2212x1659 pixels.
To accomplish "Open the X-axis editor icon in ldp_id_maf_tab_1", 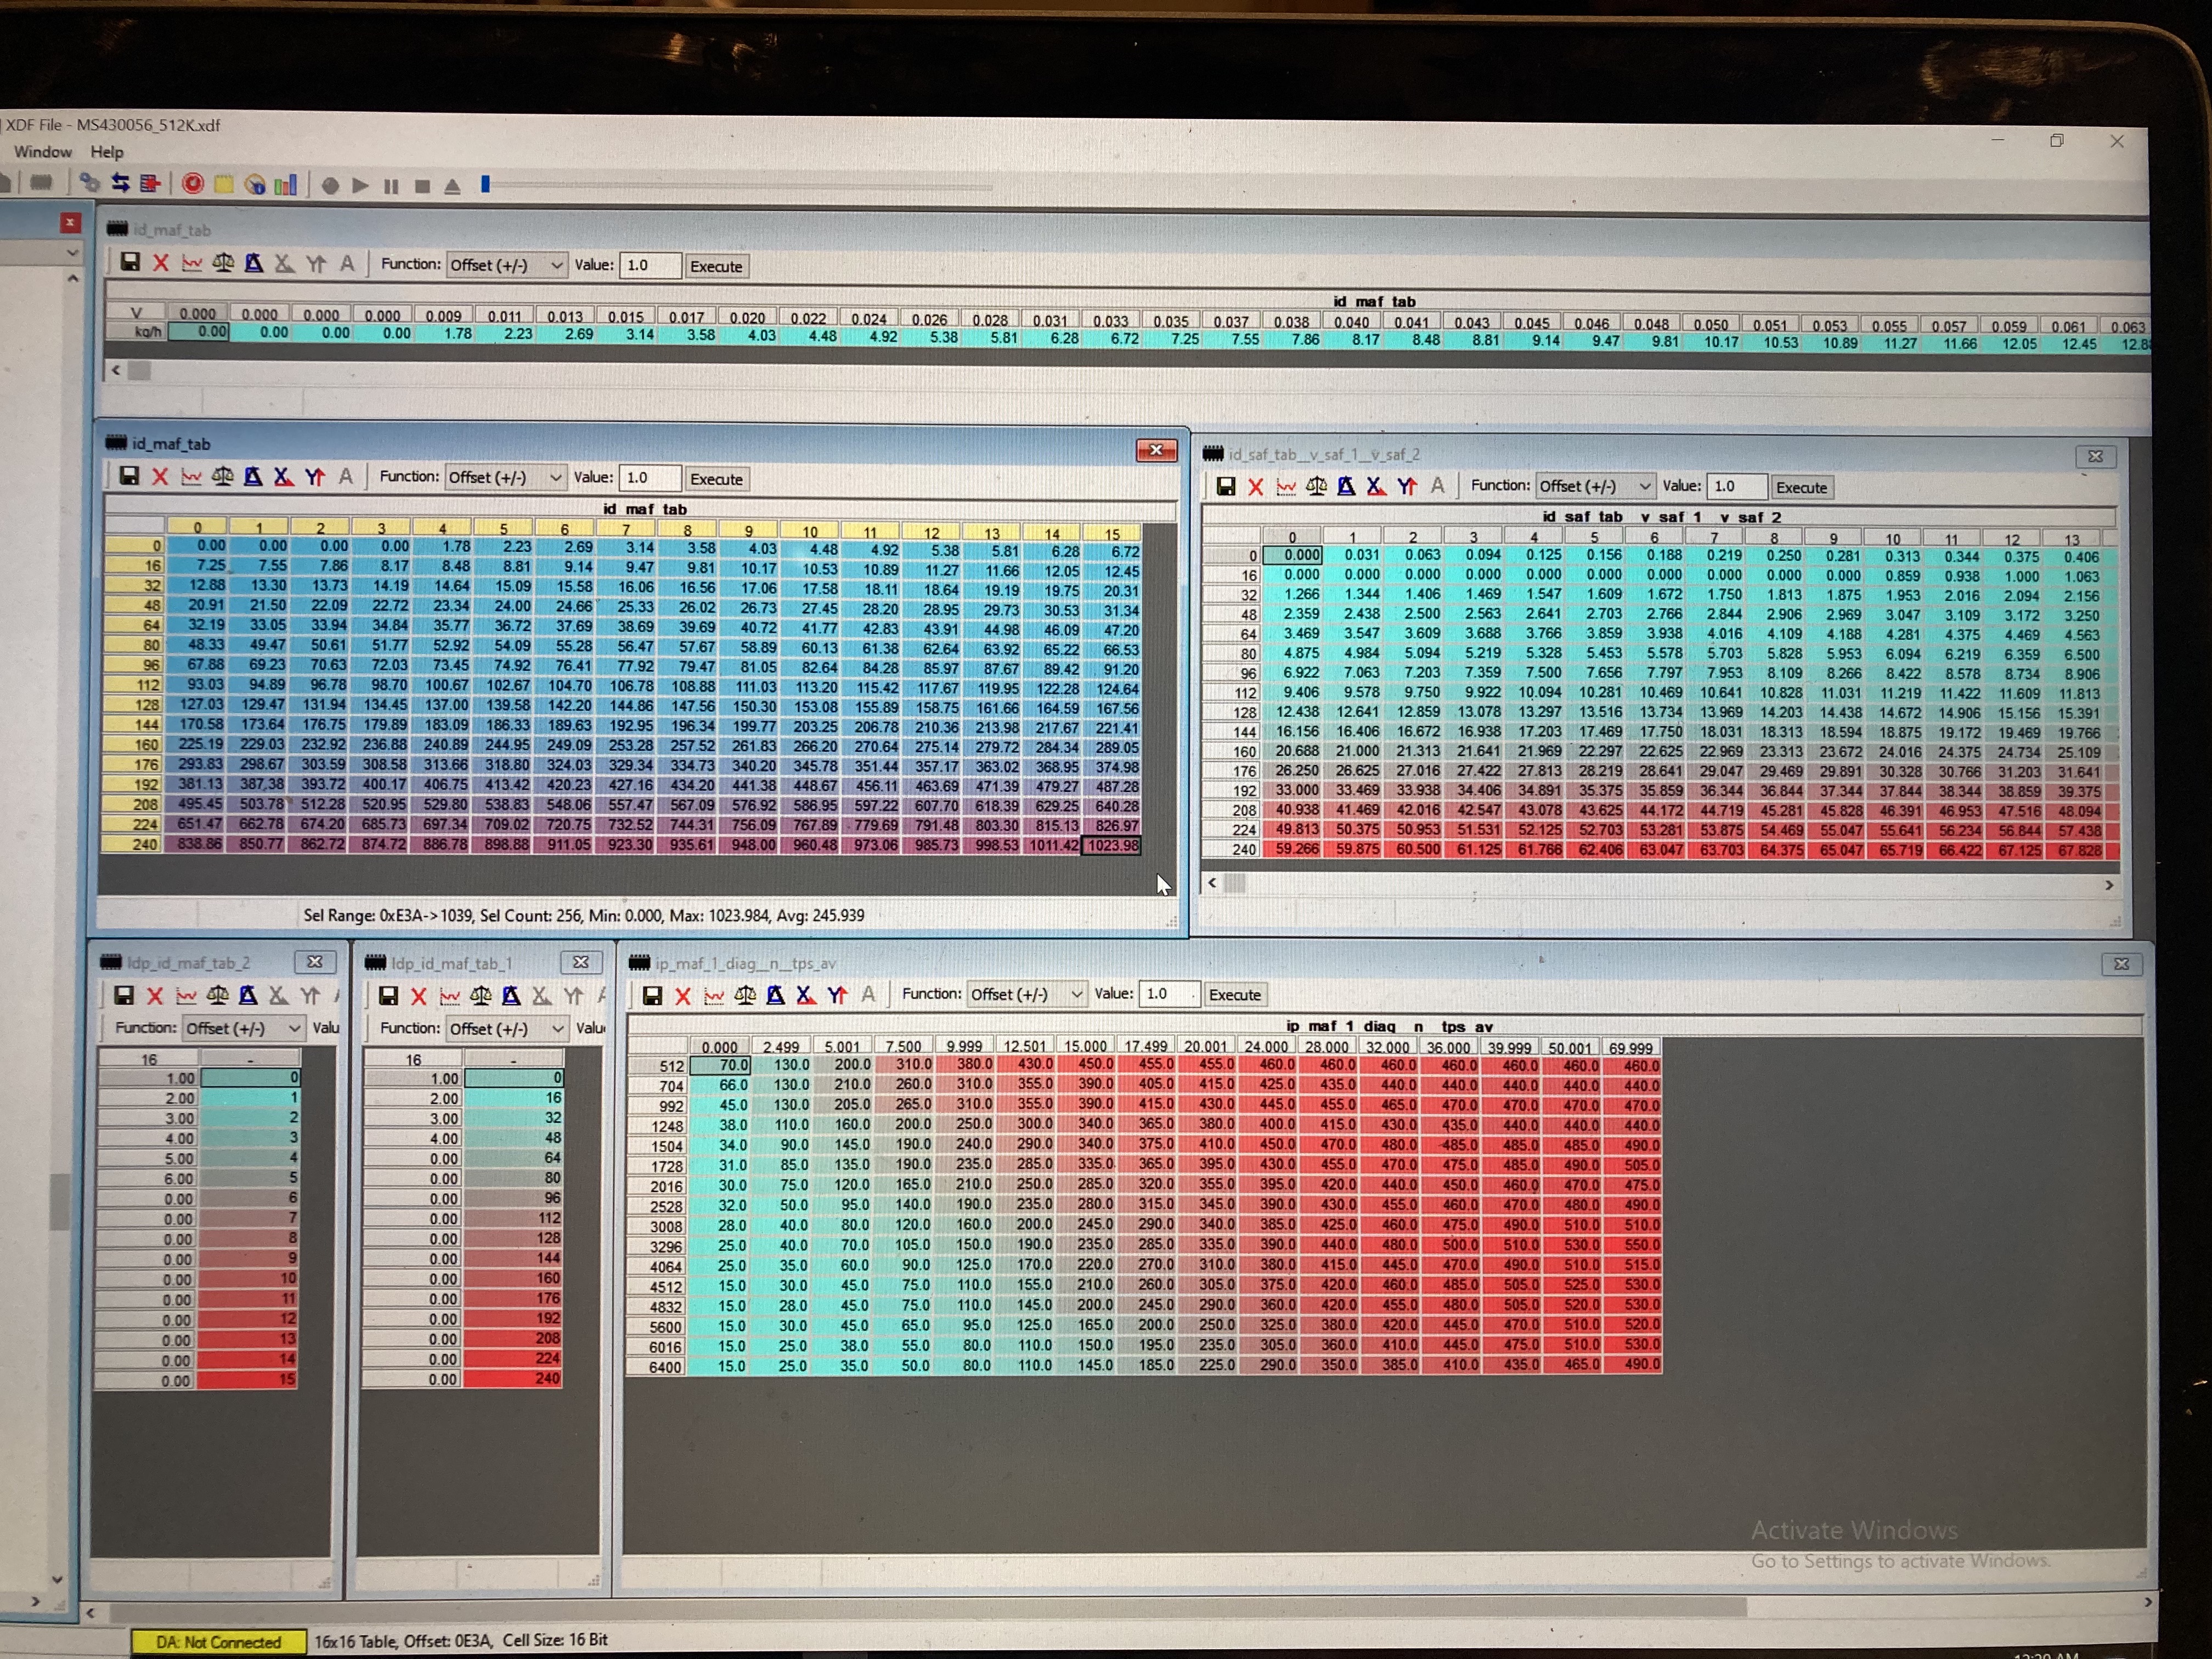I will (541, 996).
